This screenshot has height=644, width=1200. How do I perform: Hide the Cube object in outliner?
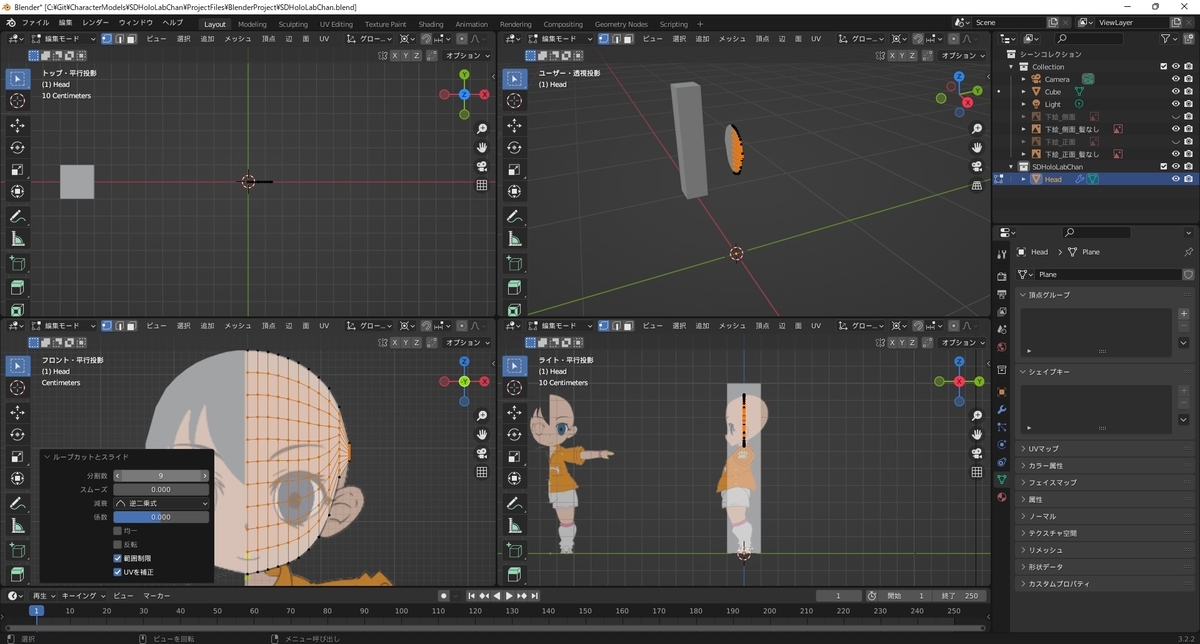pos(1175,92)
